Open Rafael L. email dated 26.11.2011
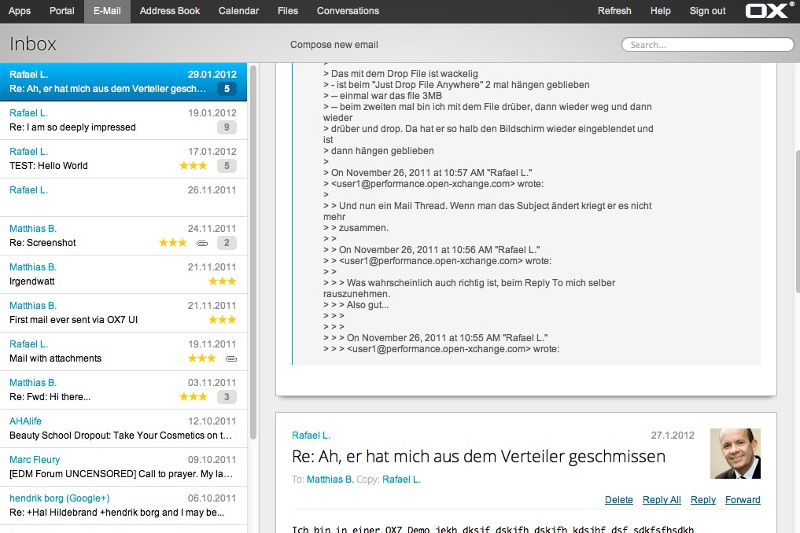 (x=123, y=197)
